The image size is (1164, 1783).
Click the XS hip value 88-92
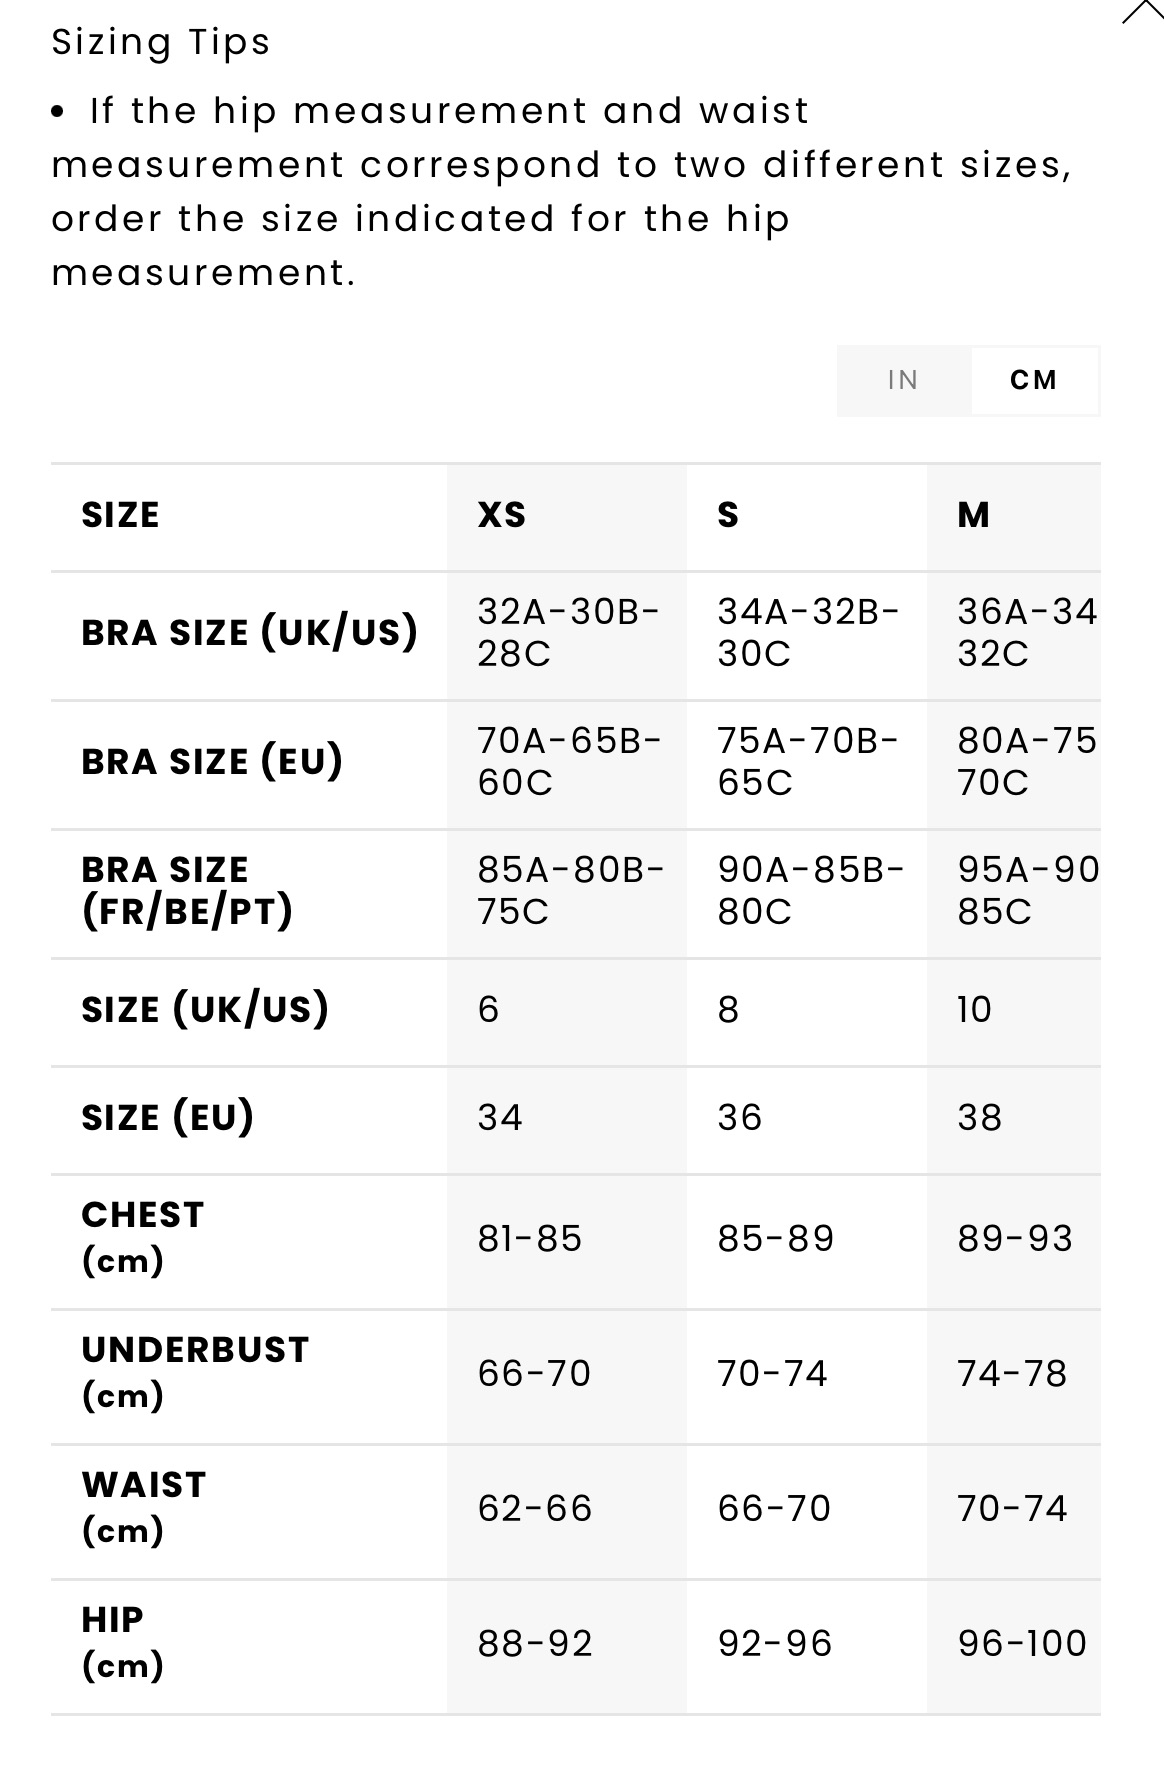tap(535, 1643)
